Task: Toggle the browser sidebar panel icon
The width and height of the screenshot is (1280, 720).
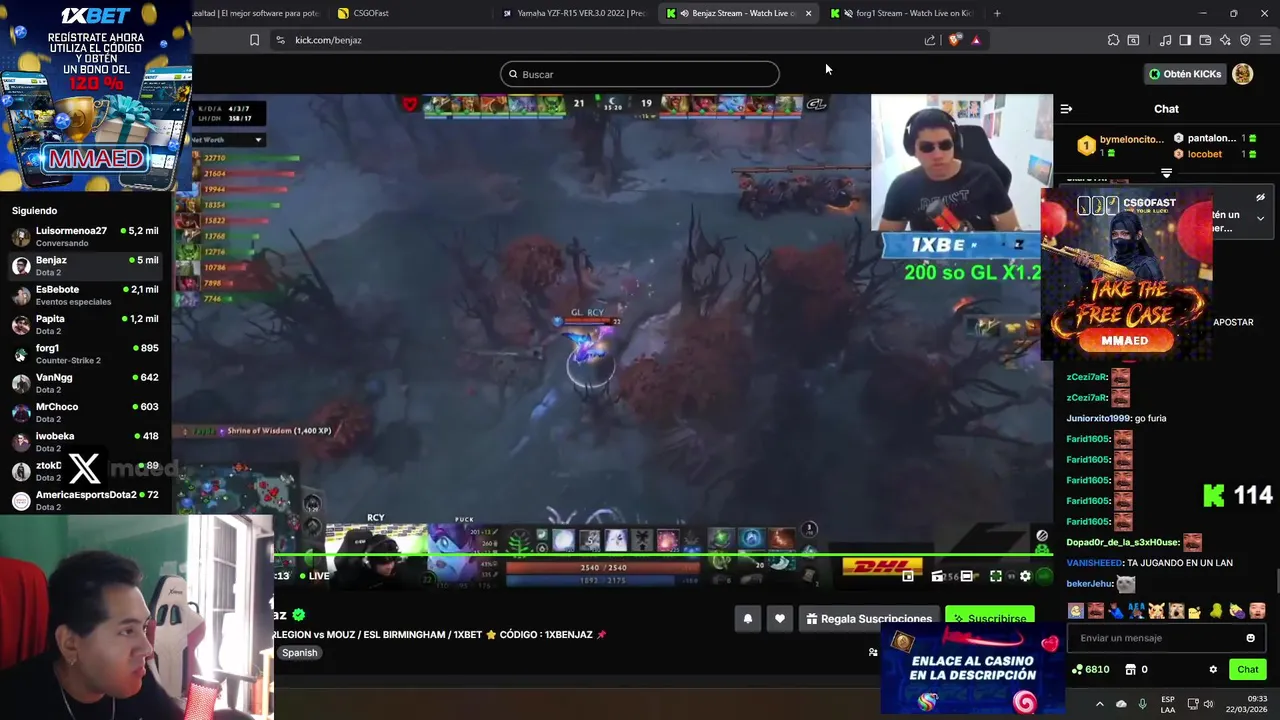Action: pyautogui.click(x=1185, y=40)
